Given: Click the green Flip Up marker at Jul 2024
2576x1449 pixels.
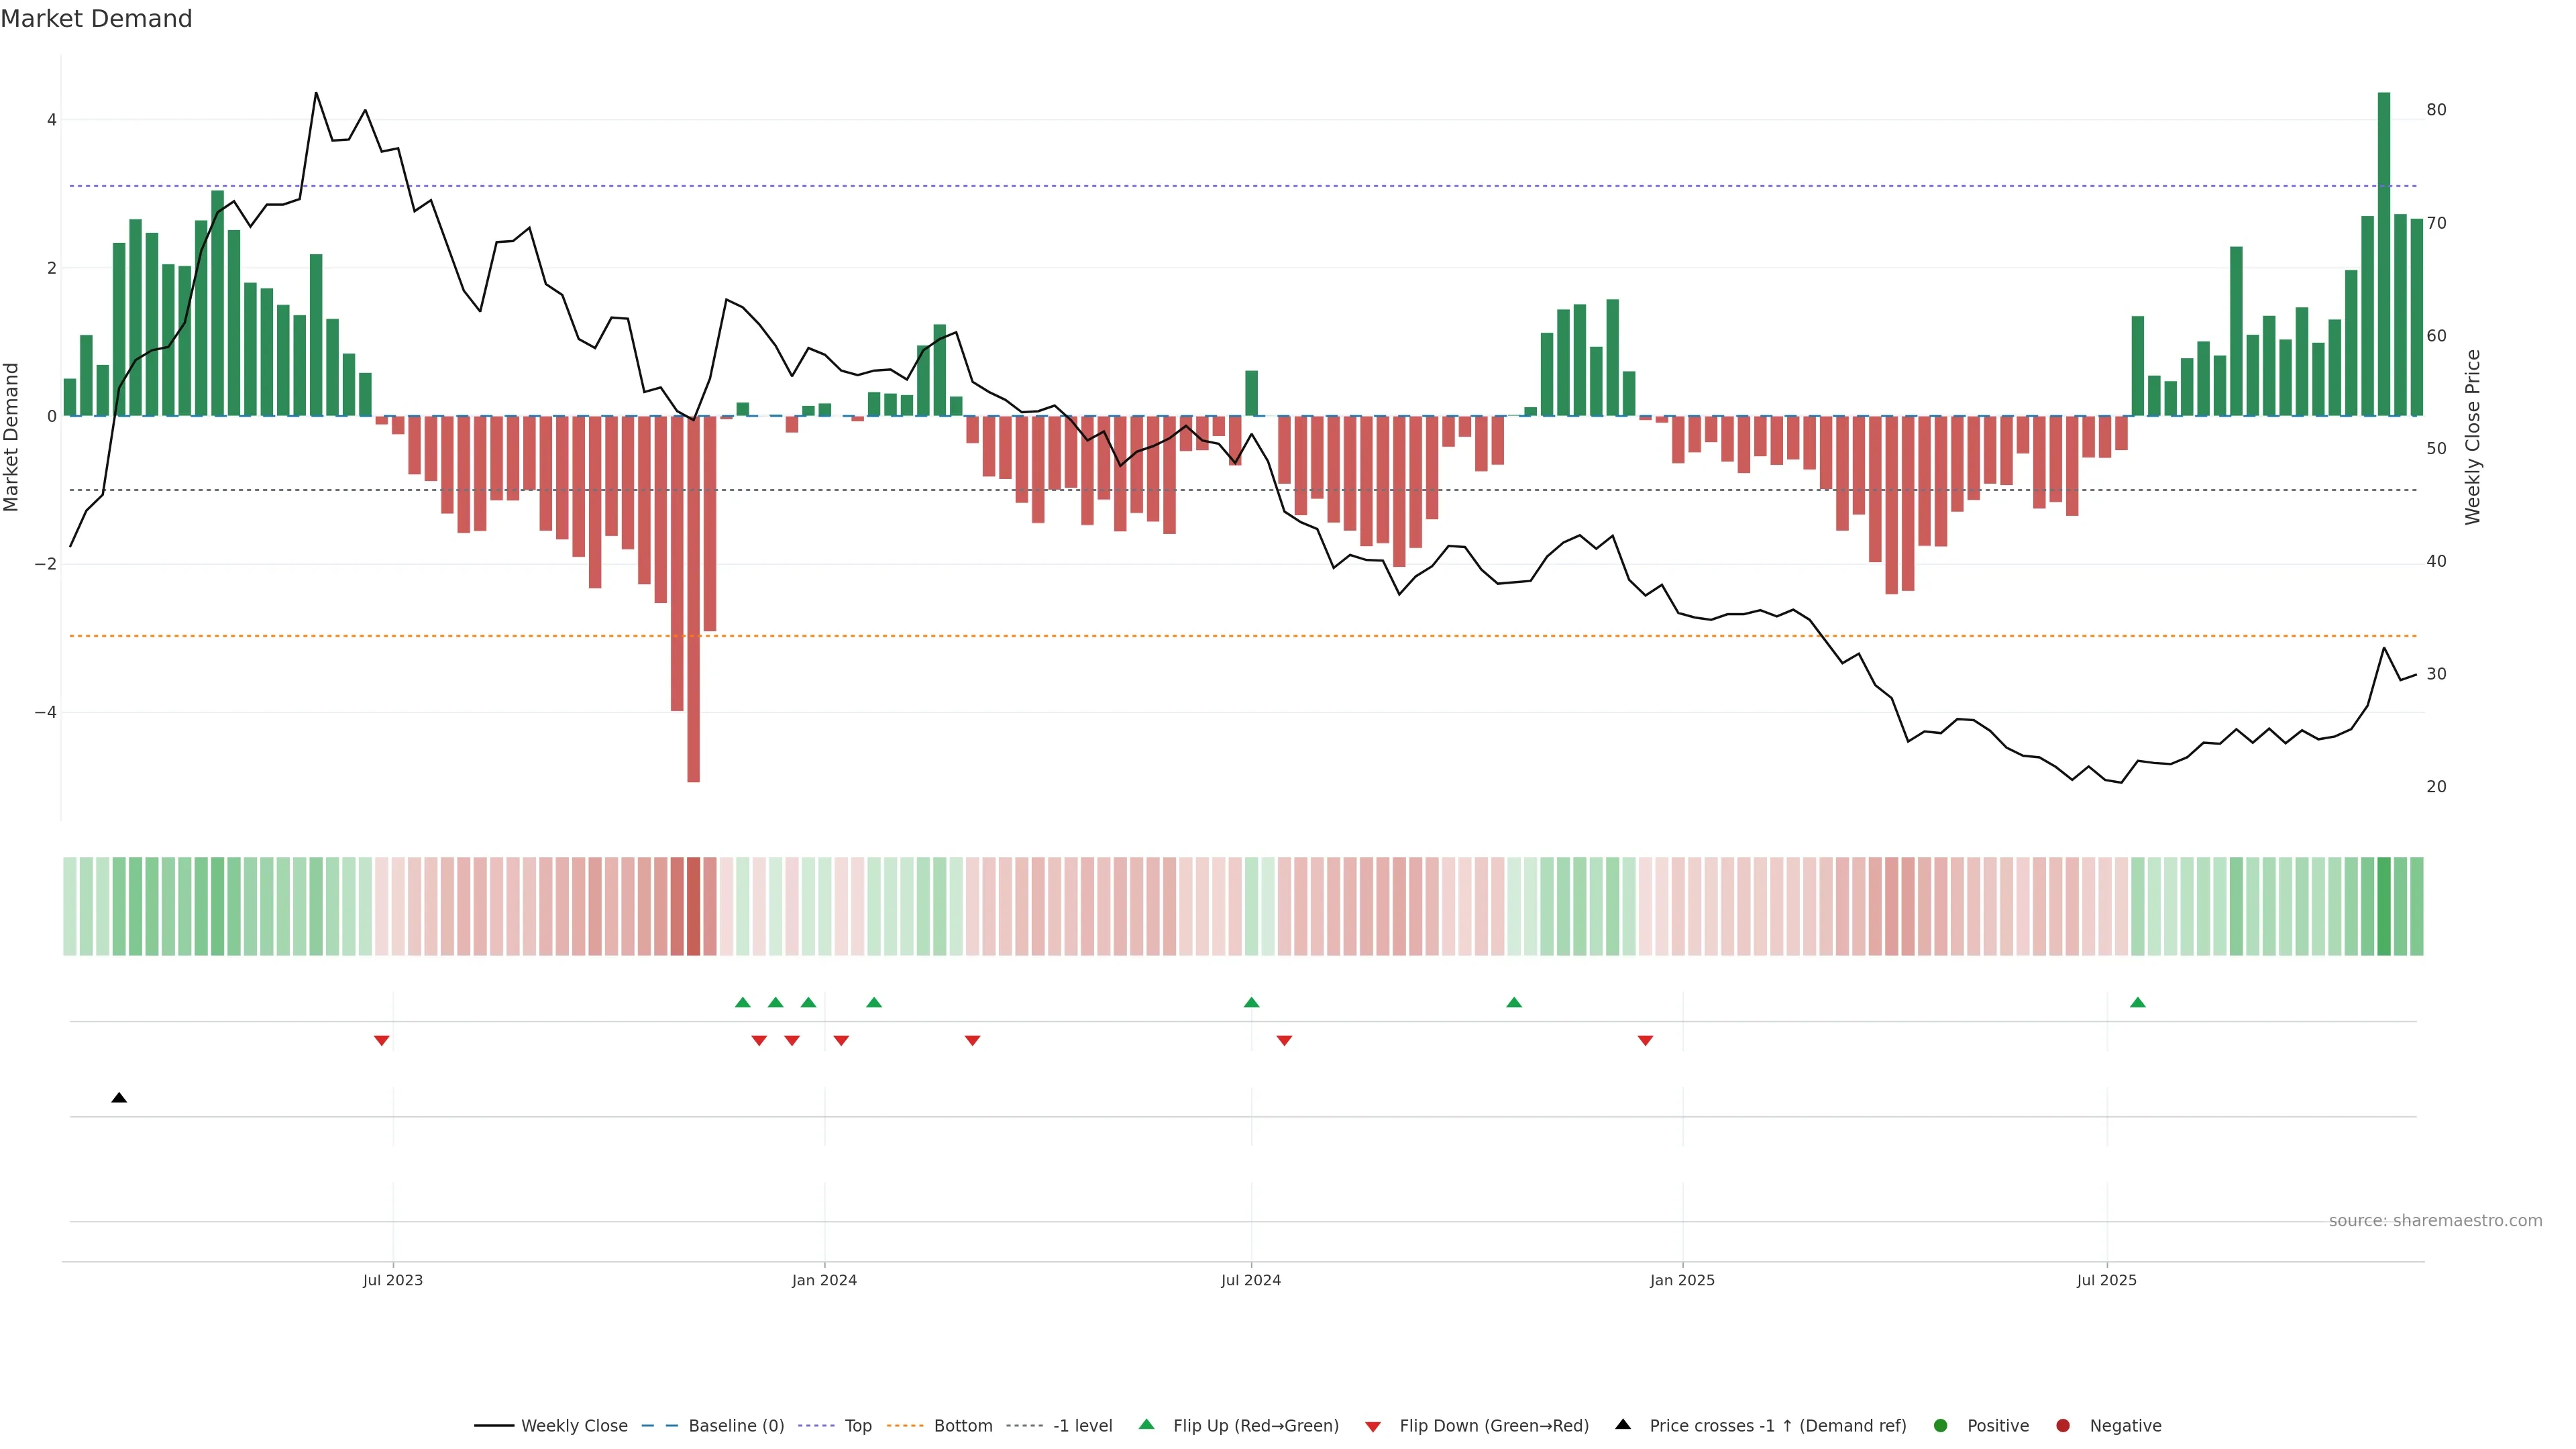Looking at the screenshot, I should coord(1251,1002).
